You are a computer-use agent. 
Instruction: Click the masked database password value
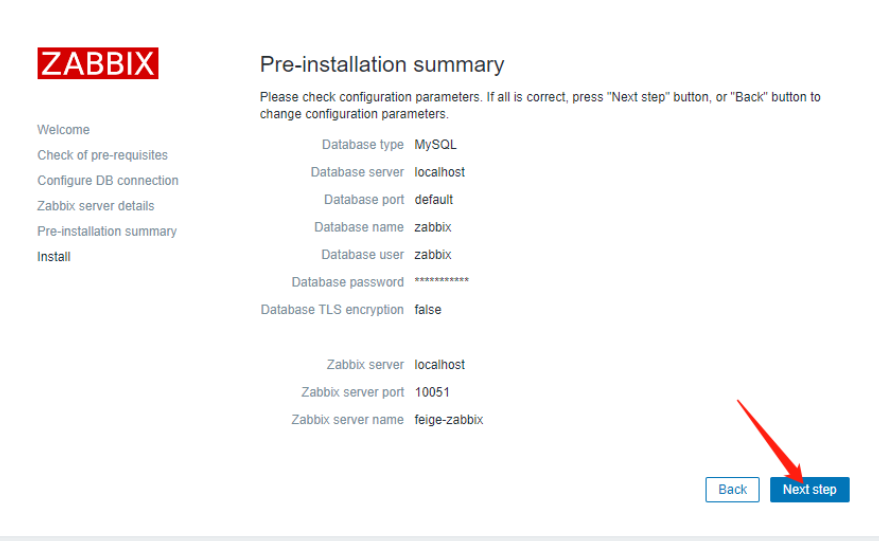[x=441, y=282]
